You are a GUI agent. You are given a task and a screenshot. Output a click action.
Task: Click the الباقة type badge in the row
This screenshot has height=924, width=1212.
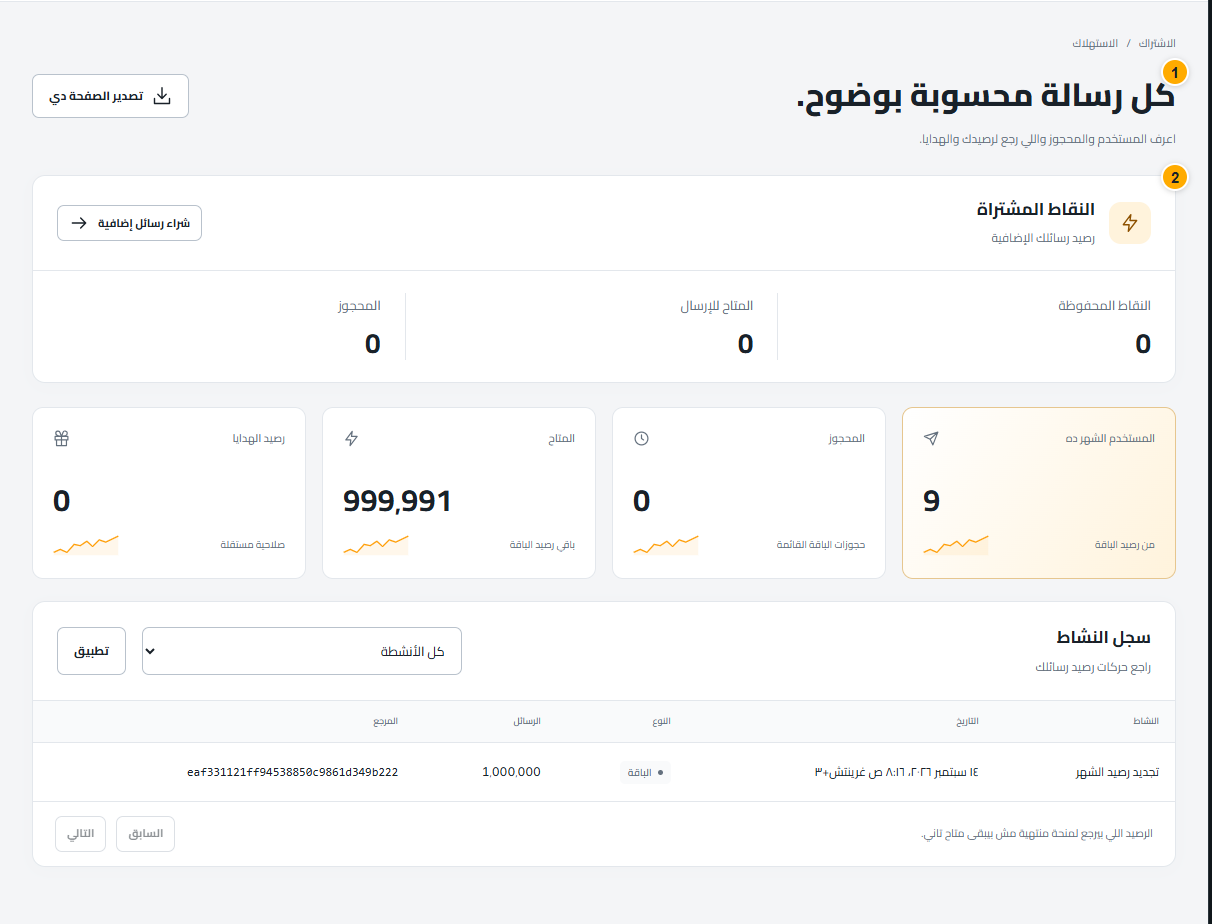(x=645, y=772)
